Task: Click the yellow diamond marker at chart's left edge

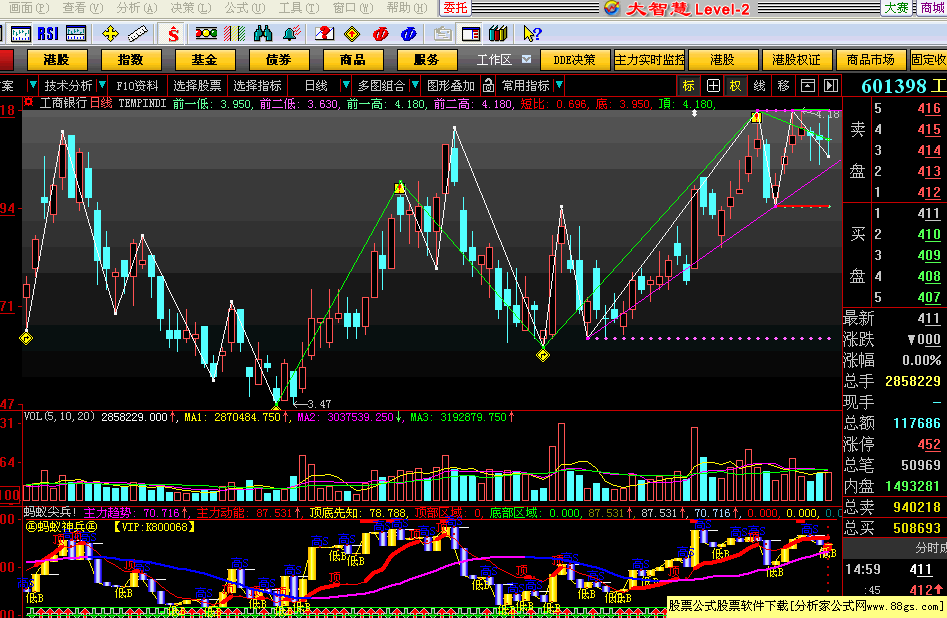Action: pyautogui.click(x=26, y=338)
